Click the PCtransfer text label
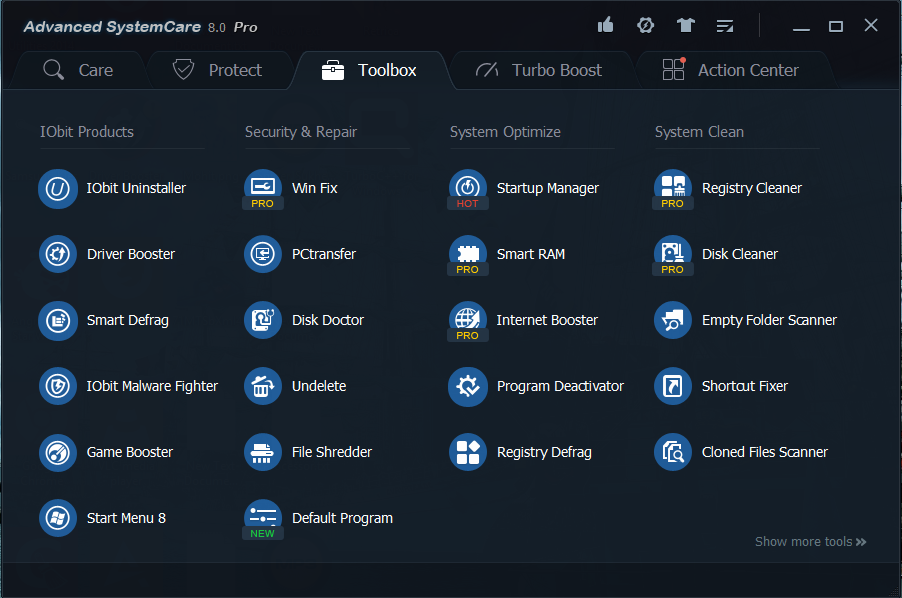902x598 pixels. tap(324, 254)
